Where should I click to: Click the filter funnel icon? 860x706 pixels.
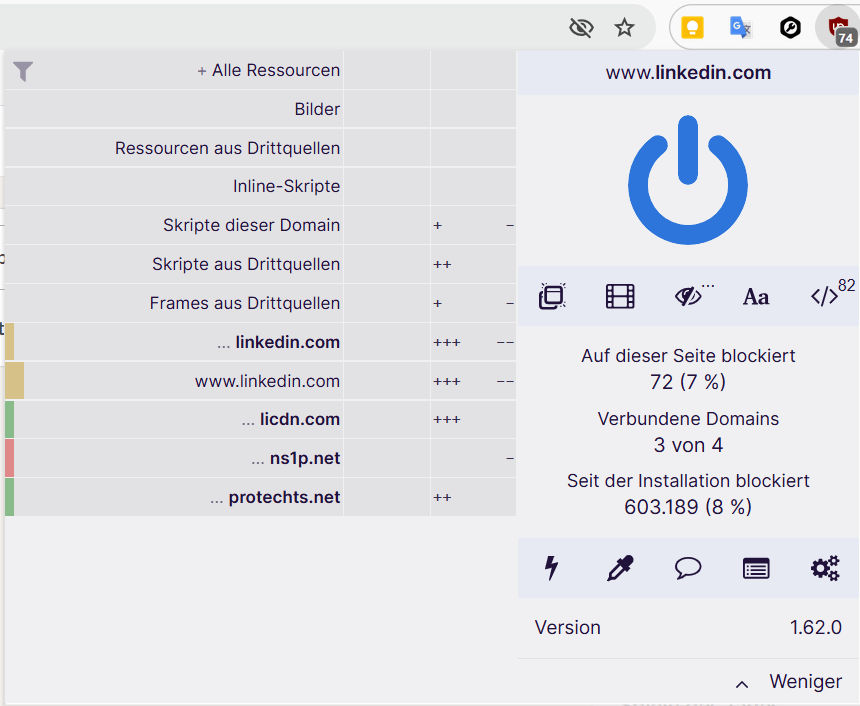pyautogui.click(x=23, y=71)
